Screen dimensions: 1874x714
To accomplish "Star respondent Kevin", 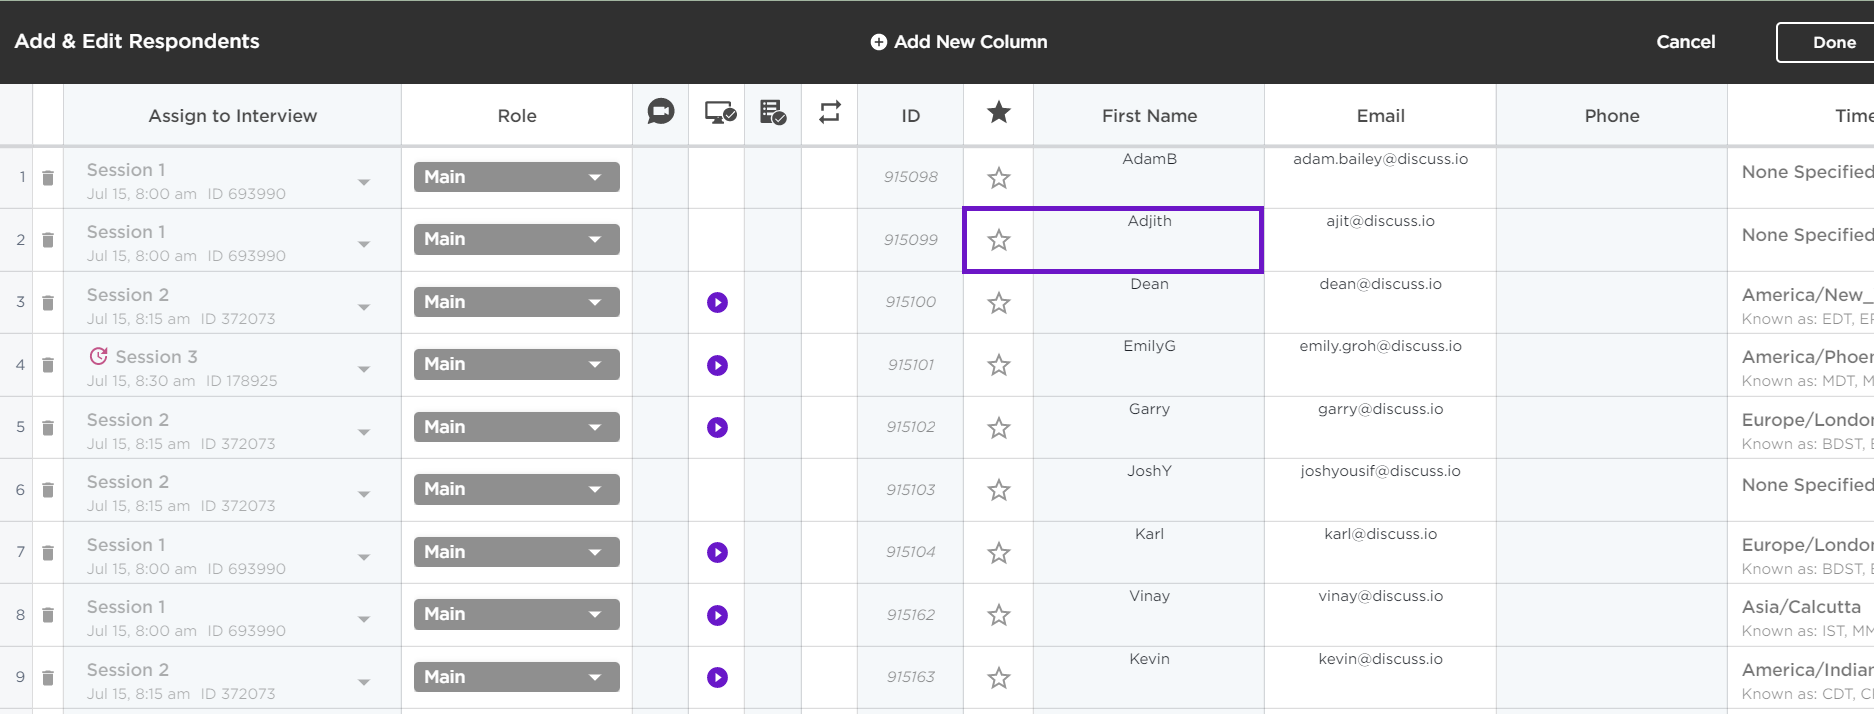I will click(x=998, y=678).
